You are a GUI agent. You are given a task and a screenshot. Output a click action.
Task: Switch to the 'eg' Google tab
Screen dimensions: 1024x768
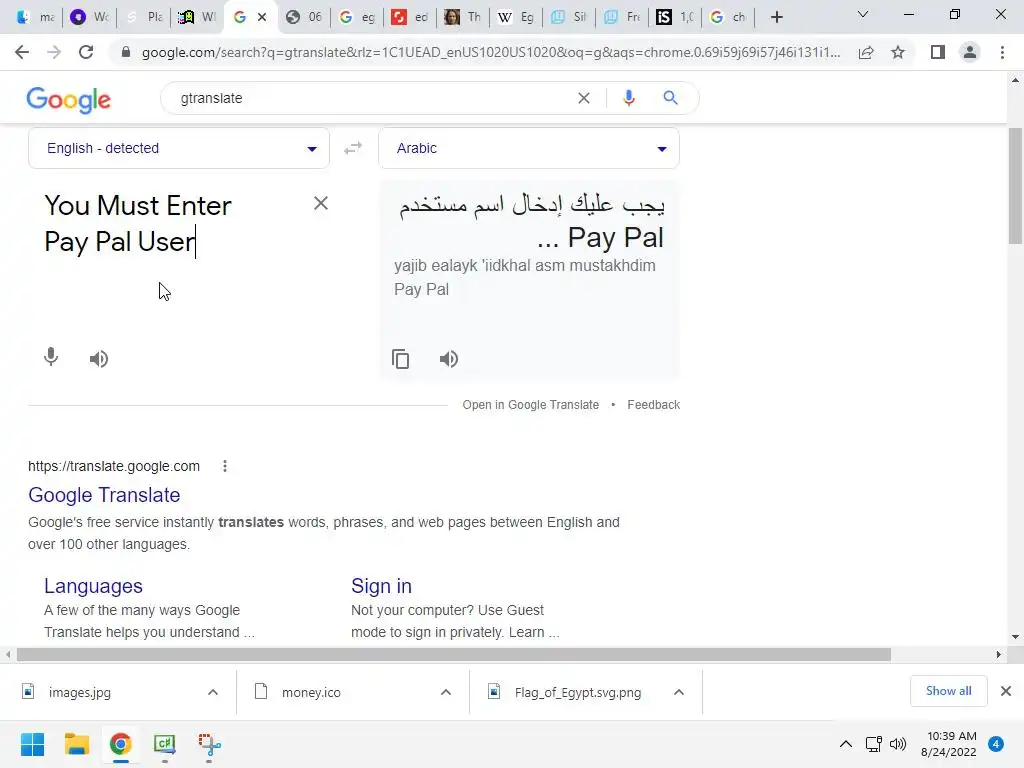[x=357, y=17]
